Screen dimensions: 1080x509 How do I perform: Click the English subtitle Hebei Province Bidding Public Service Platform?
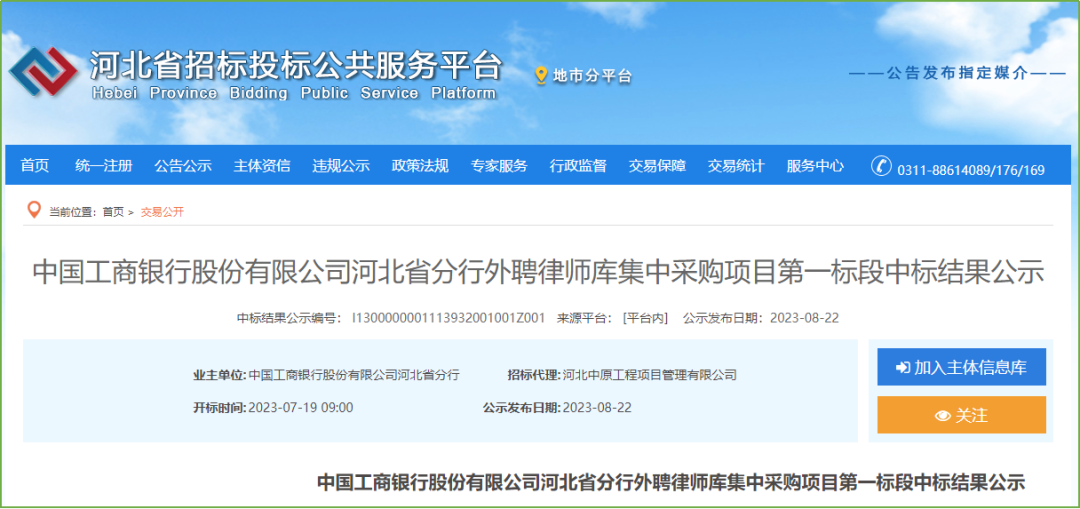click(x=294, y=93)
